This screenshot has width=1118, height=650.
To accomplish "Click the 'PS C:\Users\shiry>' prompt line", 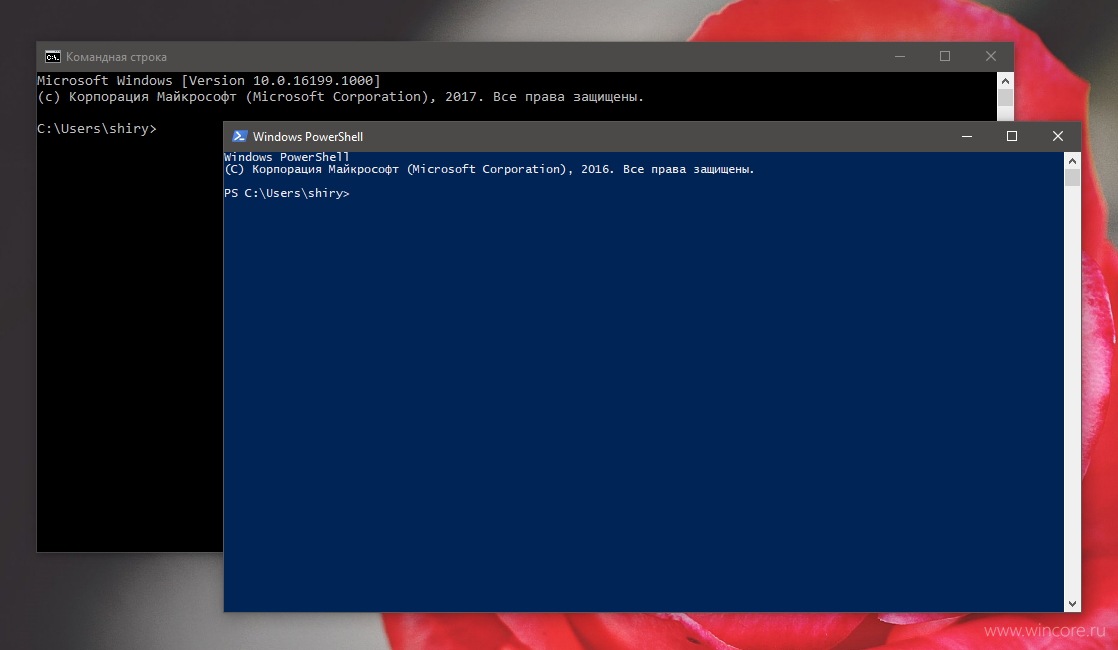I will [x=287, y=193].
